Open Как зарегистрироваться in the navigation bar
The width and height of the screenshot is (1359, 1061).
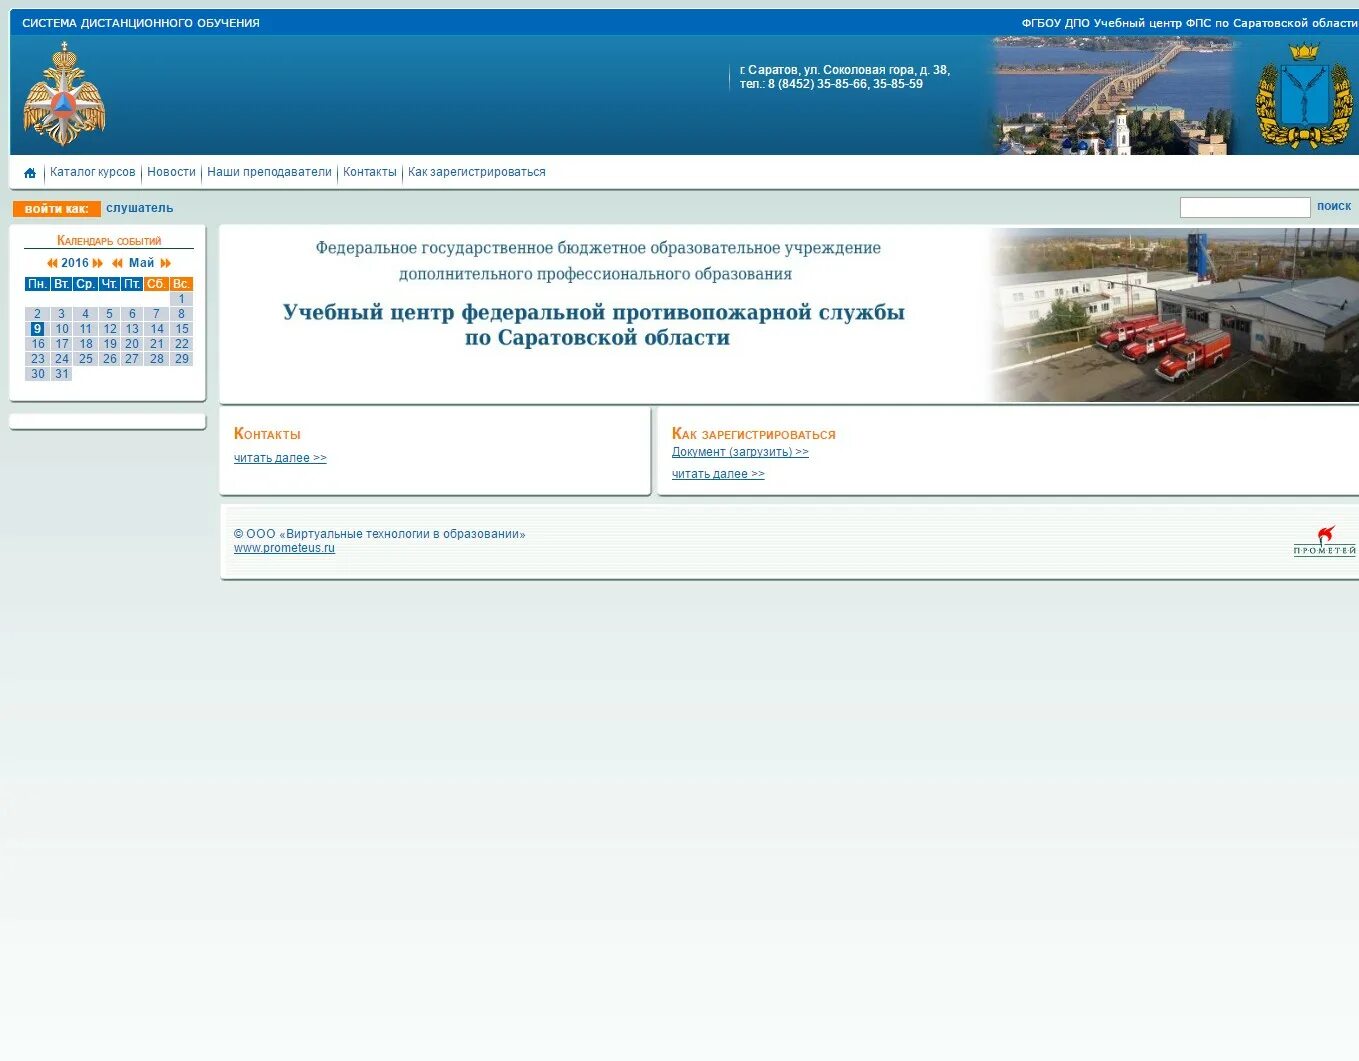(x=477, y=172)
